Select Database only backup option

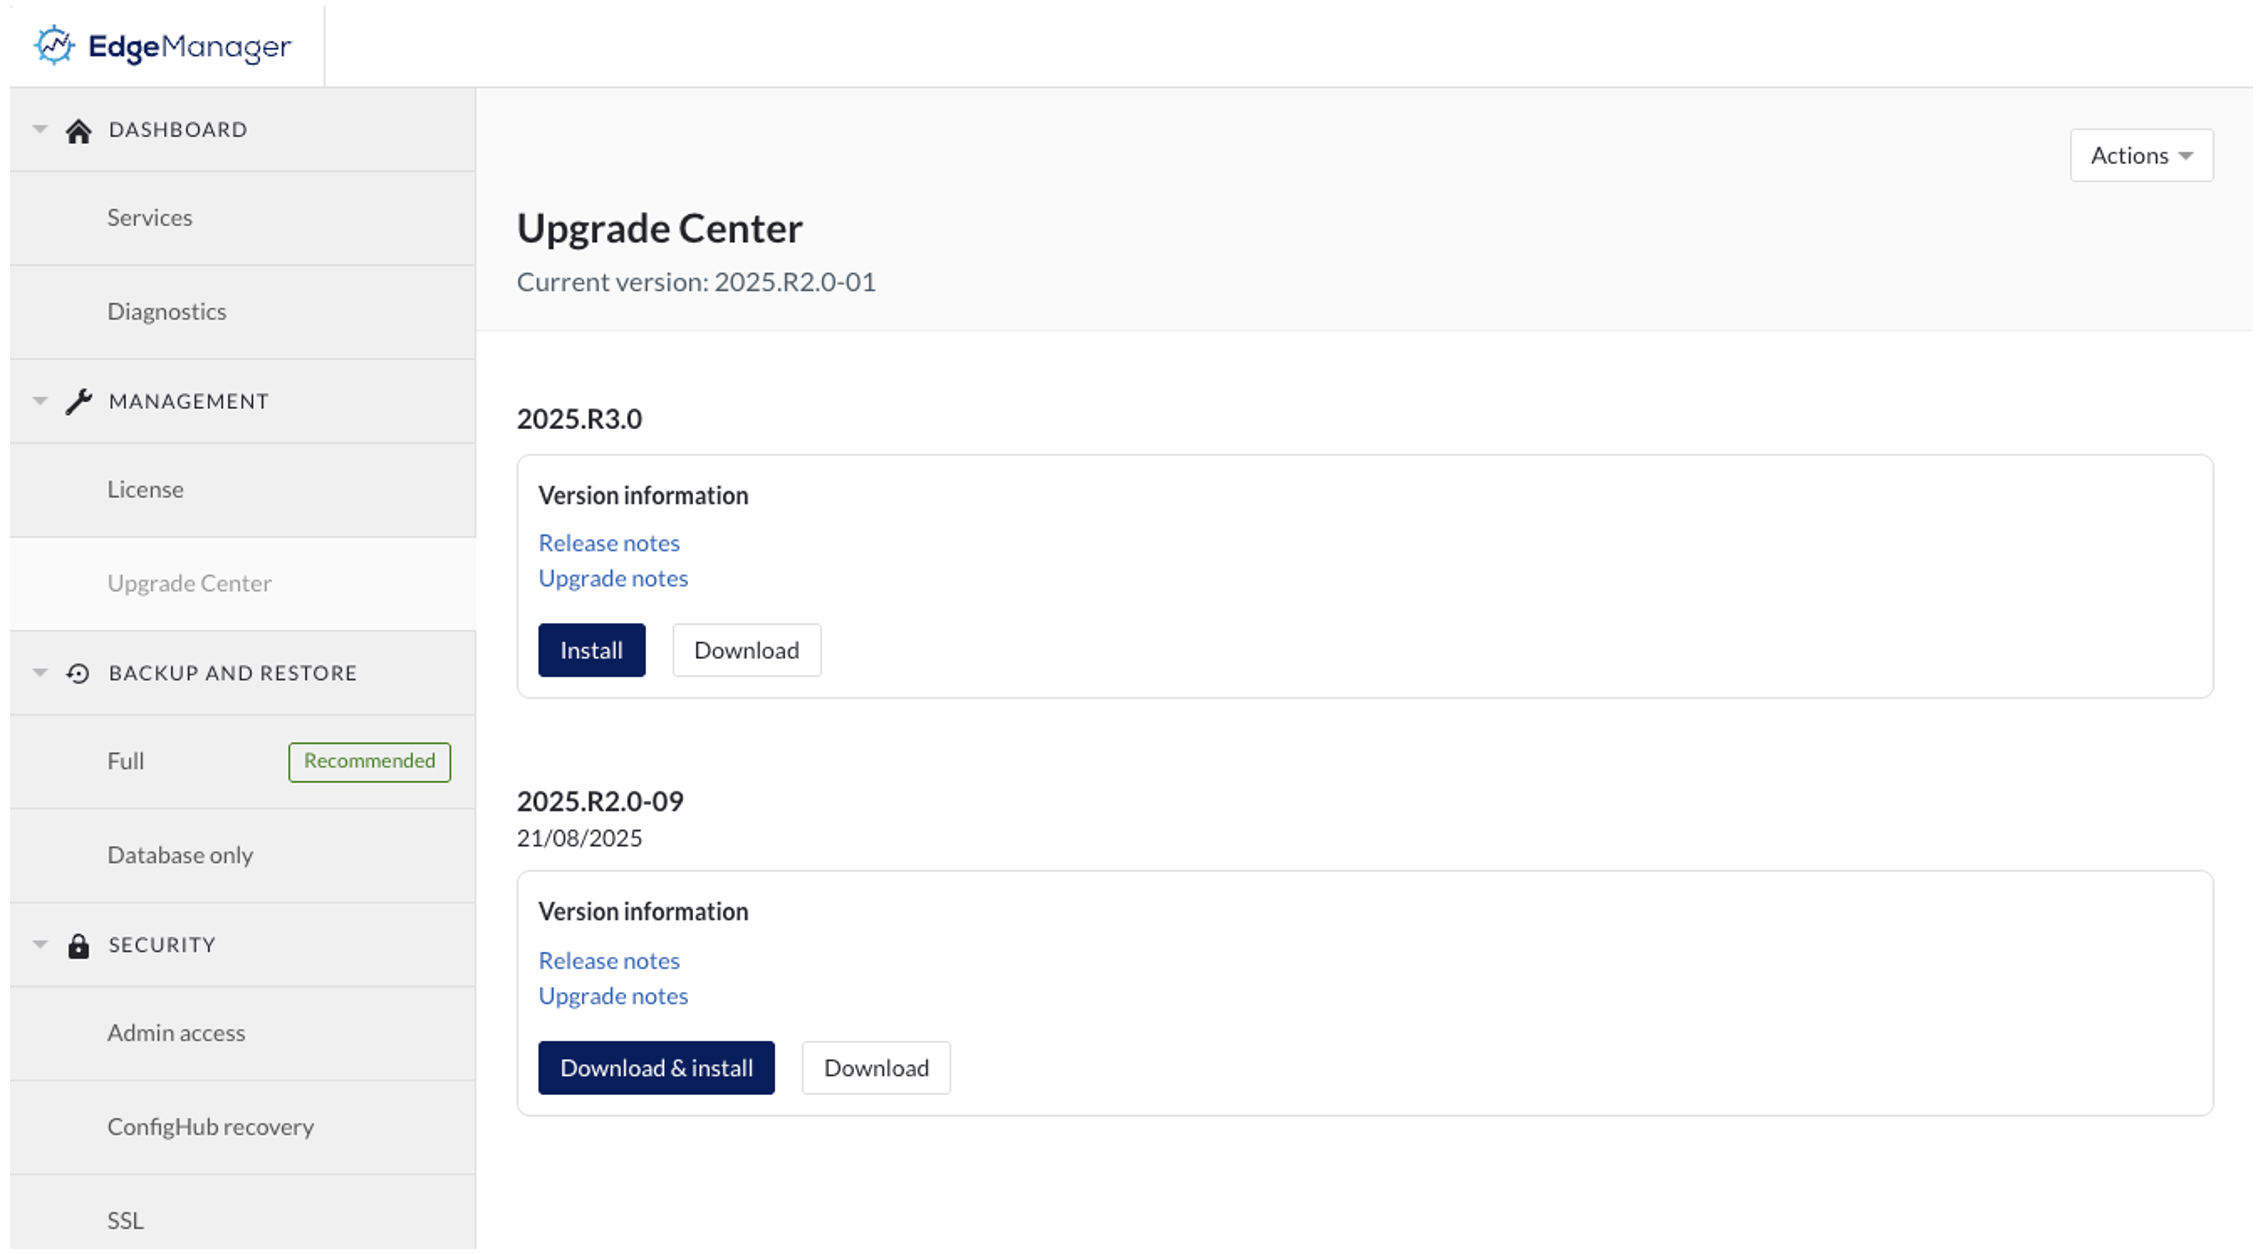point(180,855)
